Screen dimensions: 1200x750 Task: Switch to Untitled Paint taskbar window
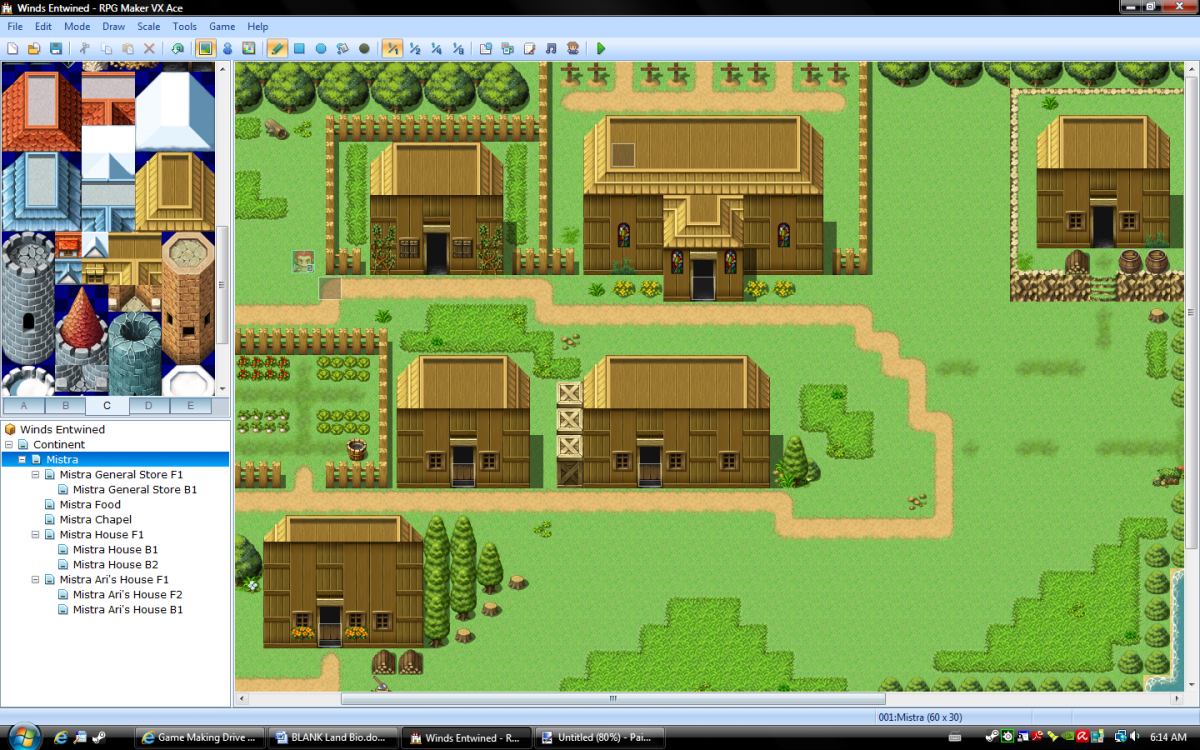click(600, 738)
